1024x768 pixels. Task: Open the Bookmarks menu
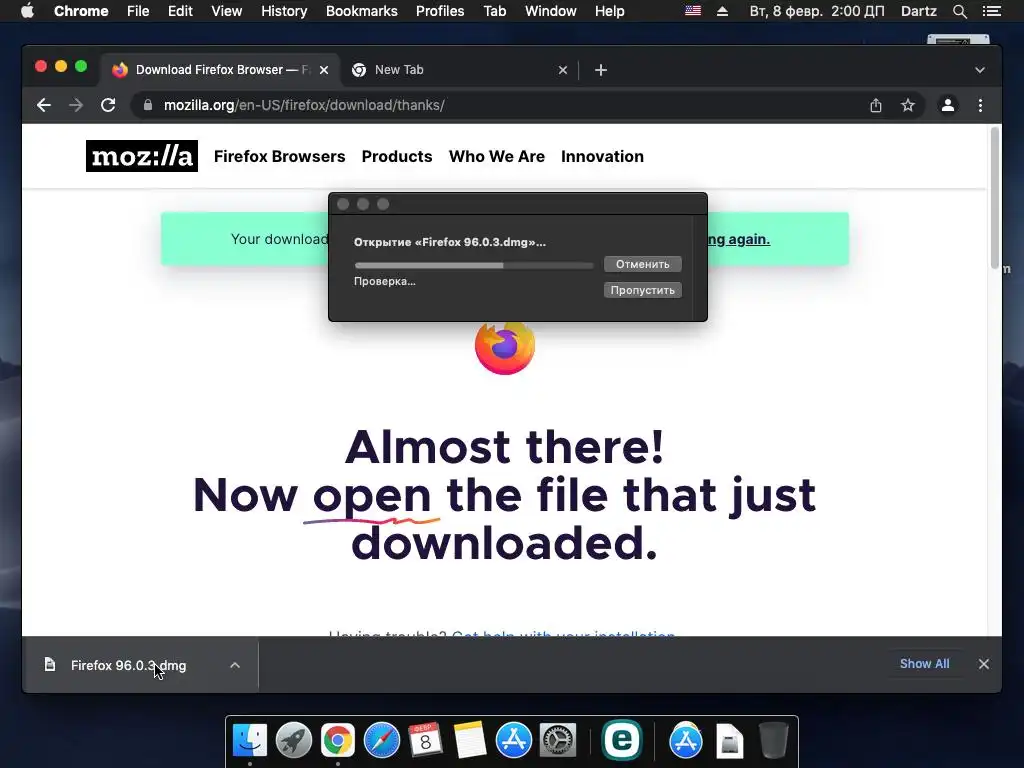click(362, 11)
